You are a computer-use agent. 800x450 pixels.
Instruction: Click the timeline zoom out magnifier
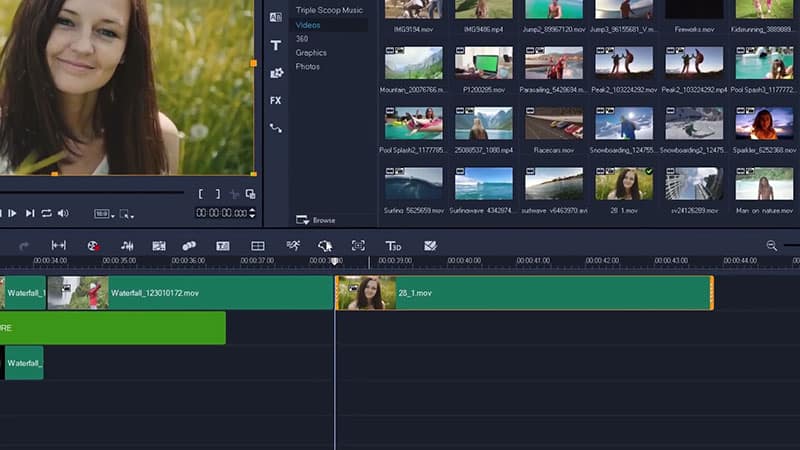[772, 246]
